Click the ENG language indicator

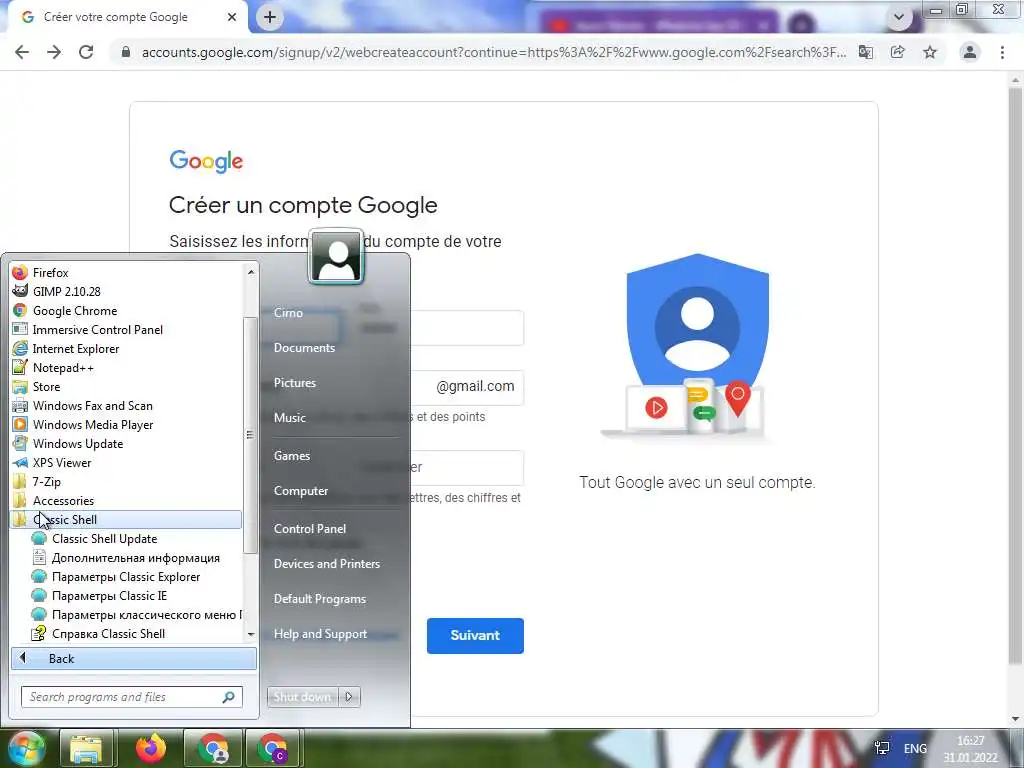tap(915, 748)
